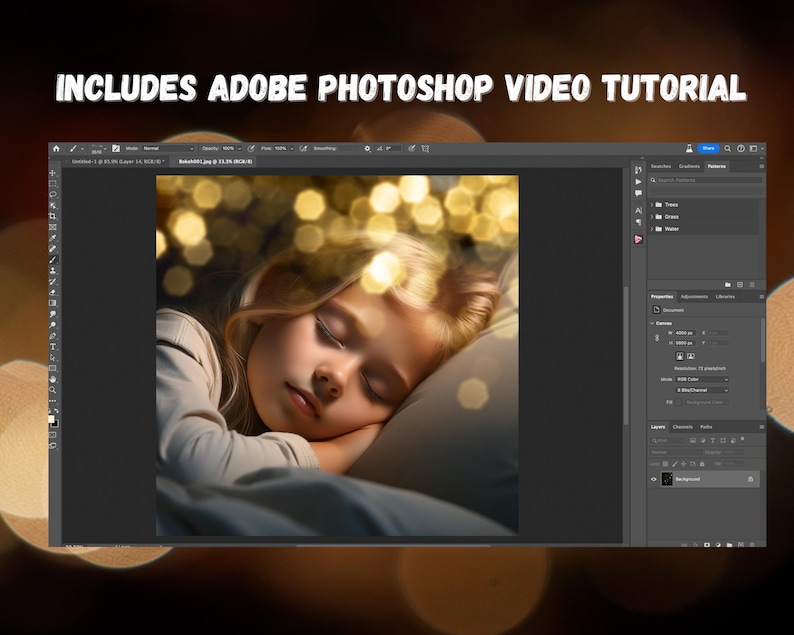Set canvas to portrait orientation

(680, 356)
